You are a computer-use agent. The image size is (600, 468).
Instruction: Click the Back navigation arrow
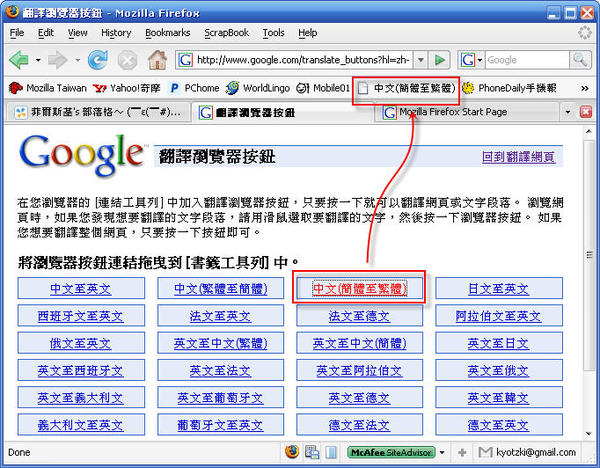point(19,60)
